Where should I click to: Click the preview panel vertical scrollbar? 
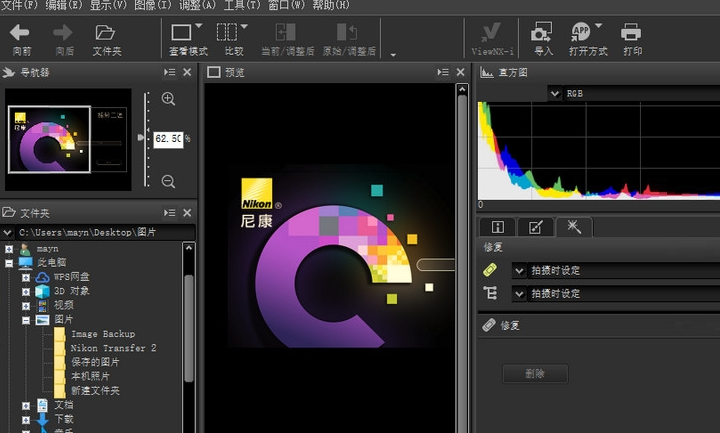(462, 262)
